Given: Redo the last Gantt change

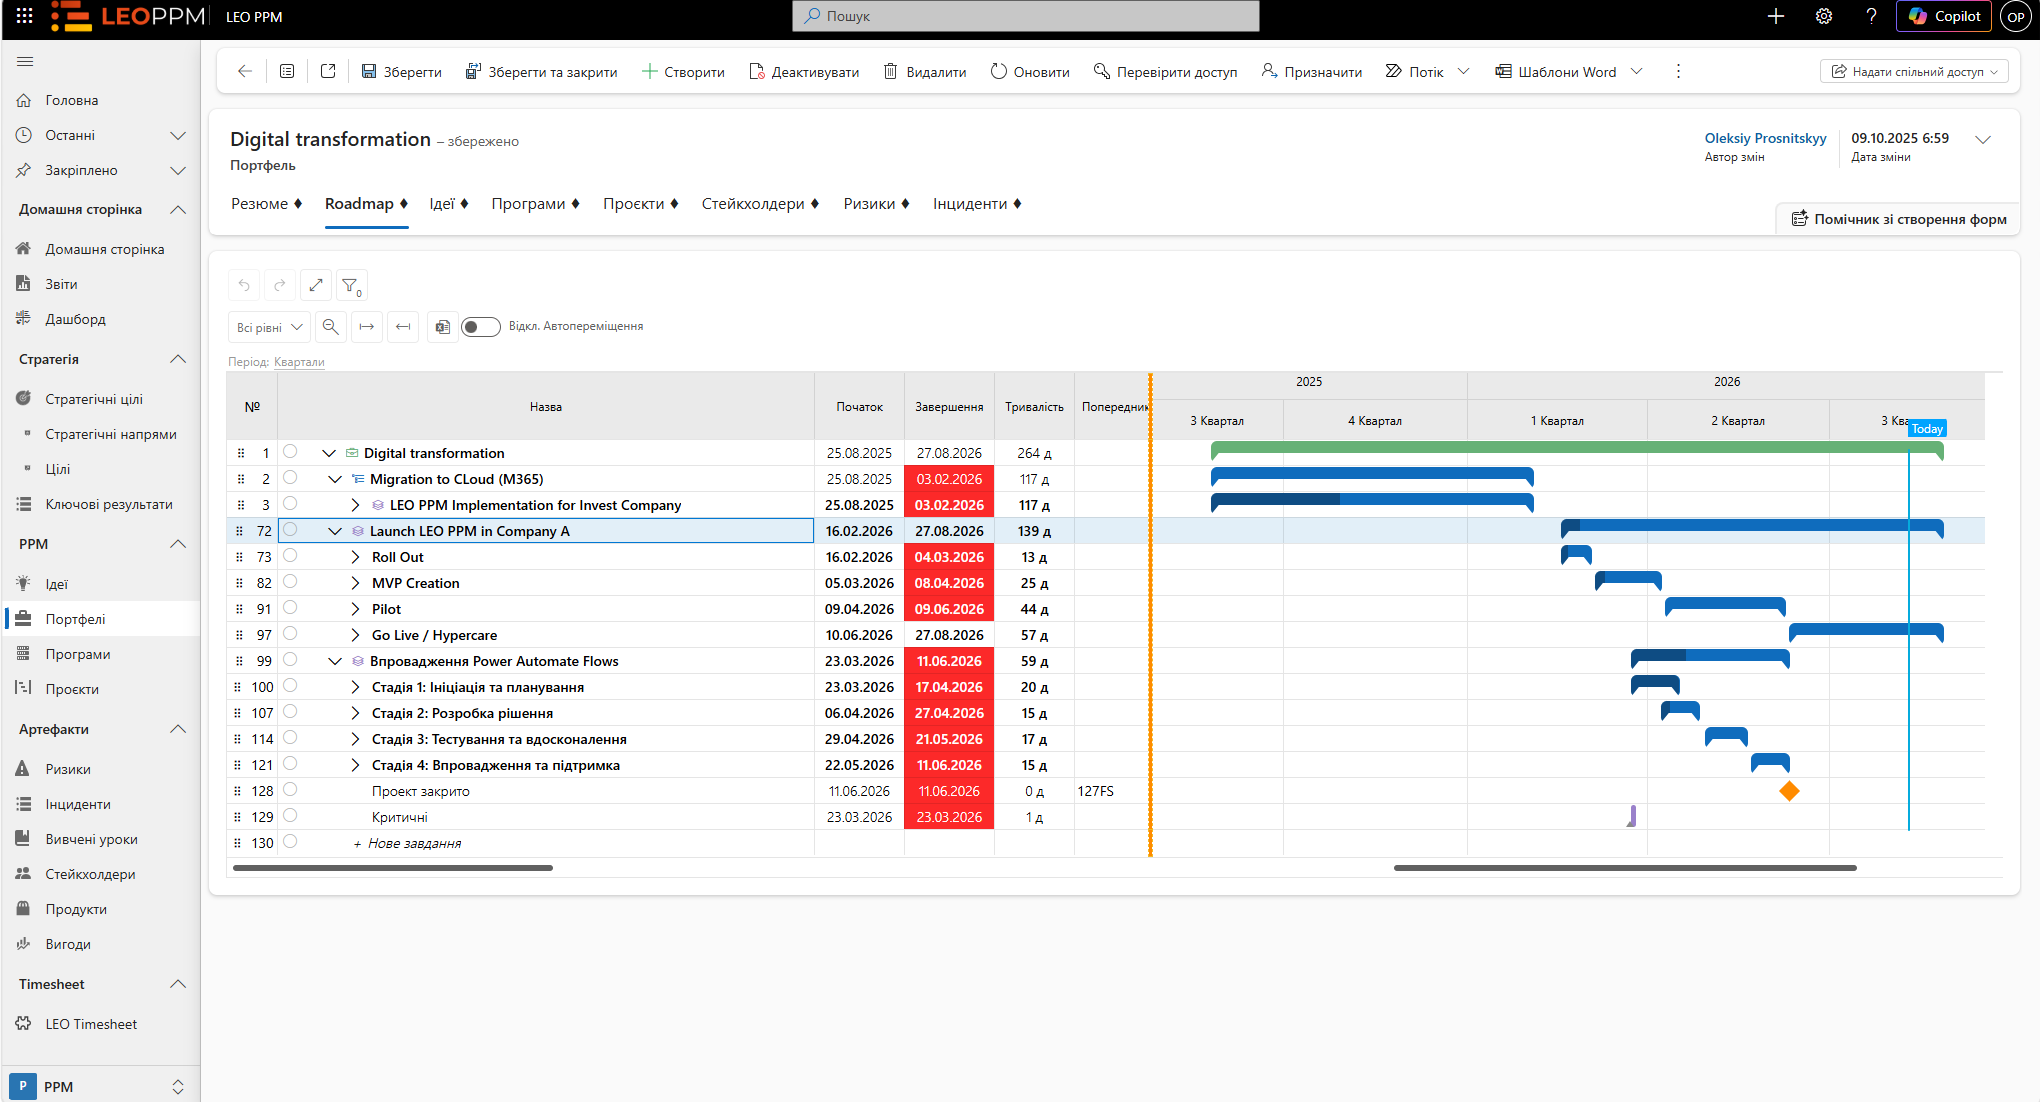Looking at the screenshot, I should pyautogui.click(x=280, y=286).
